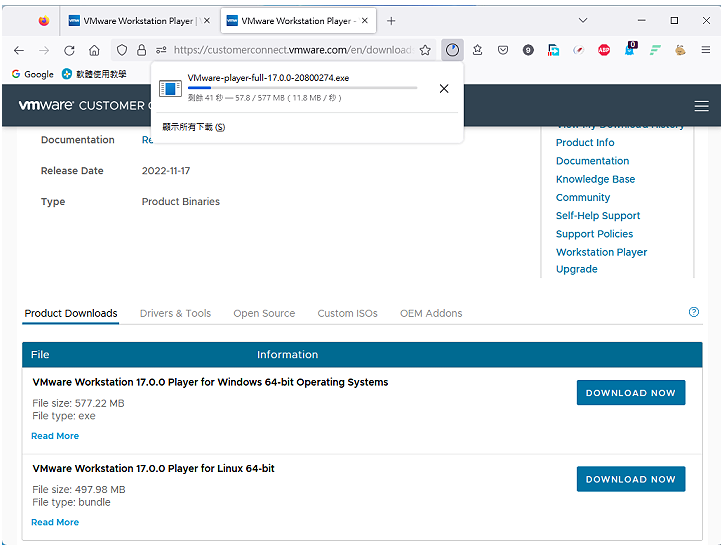Image resolution: width=721 pixels, height=546 pixels.
Task: Read More under Linux 64-bit Player
Action: click(55, 522)
